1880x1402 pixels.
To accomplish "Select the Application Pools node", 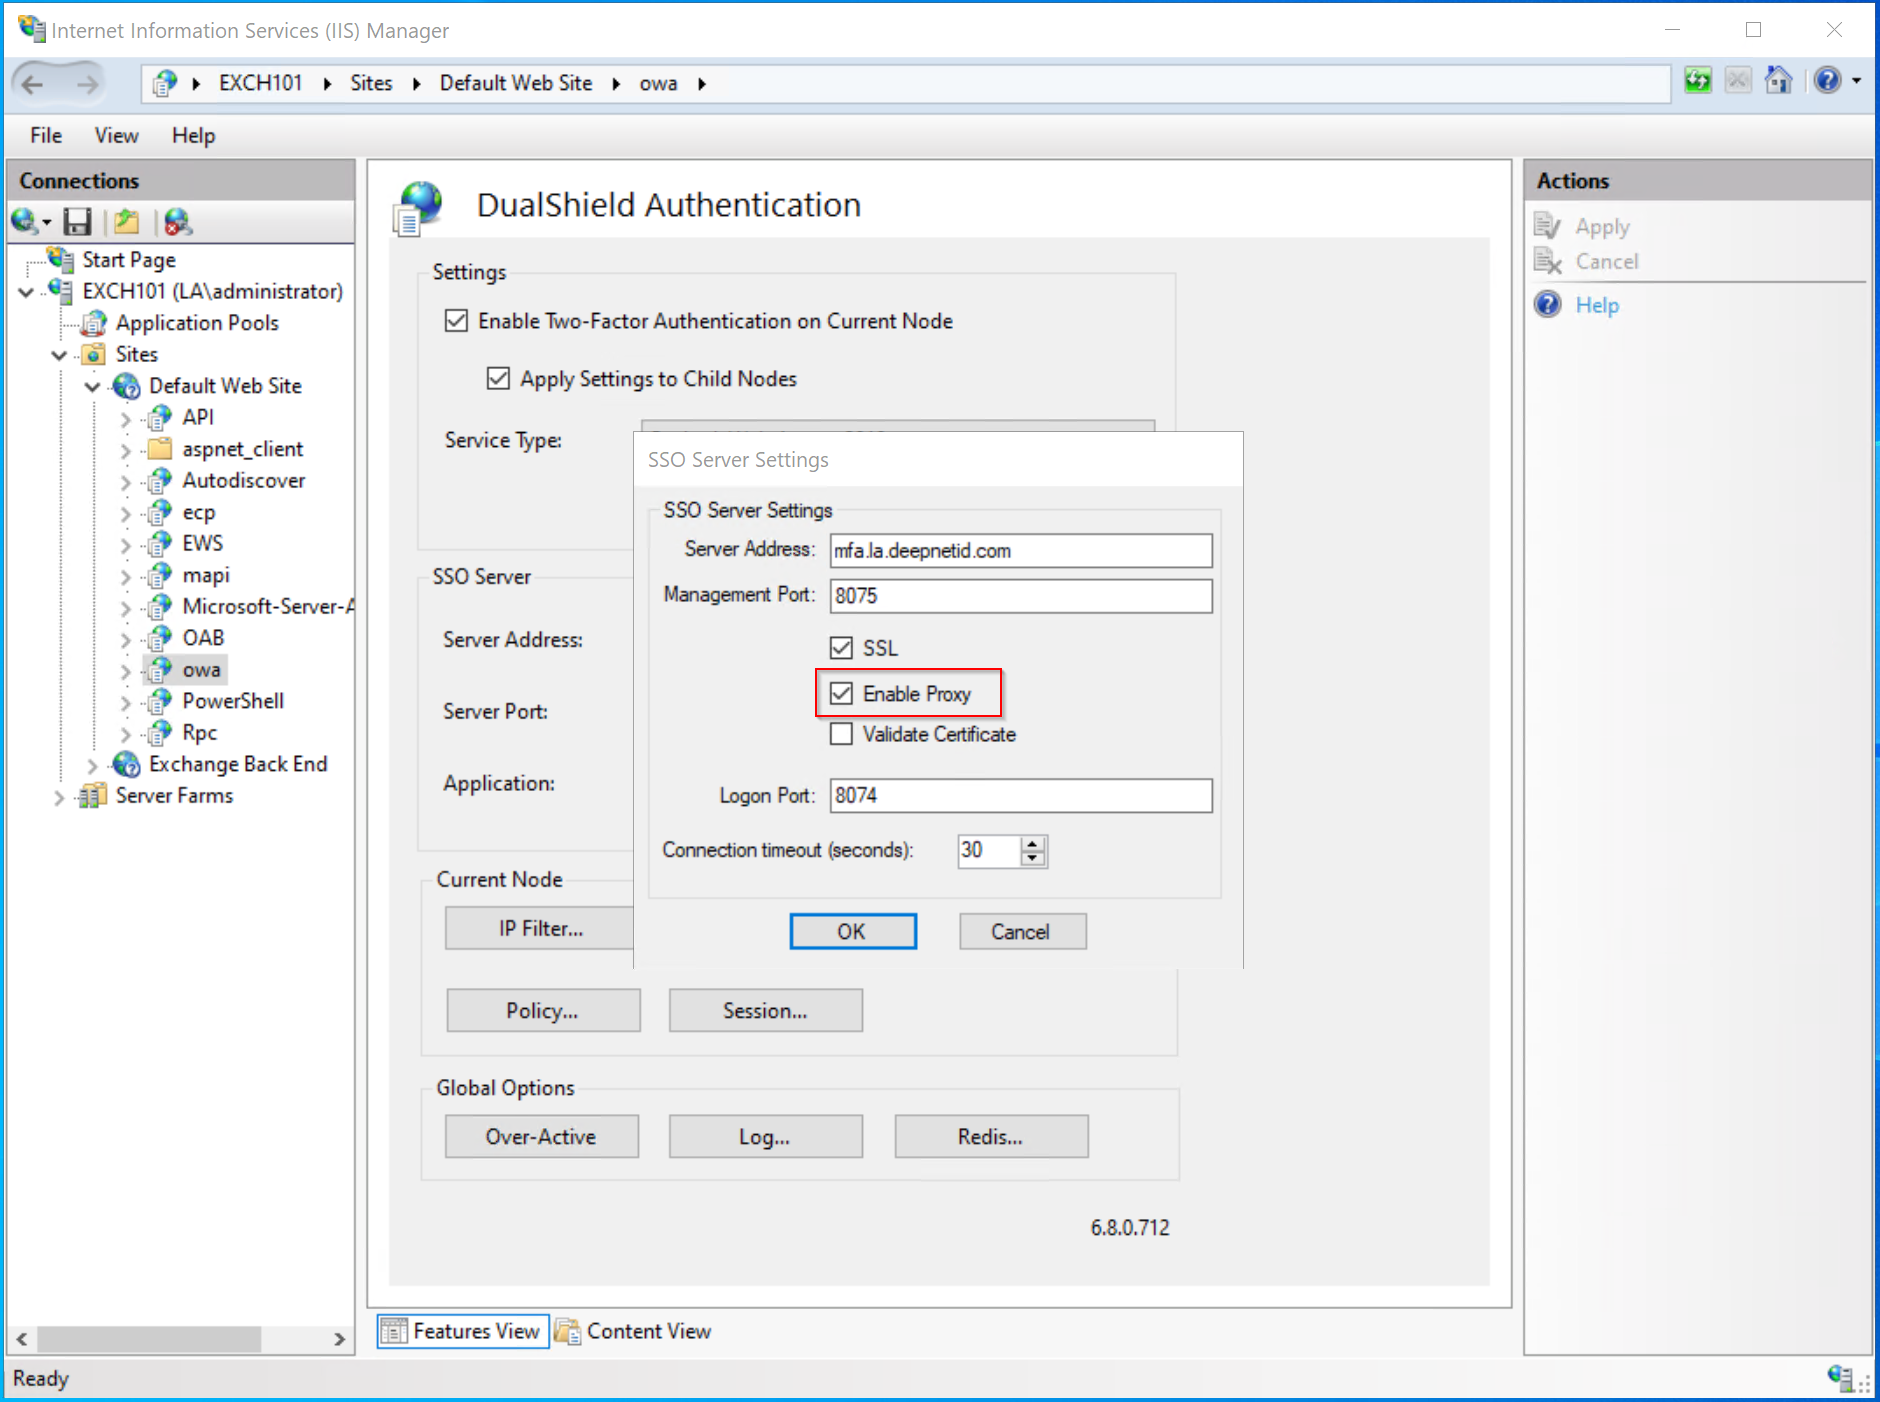I will tap(196, 323).
